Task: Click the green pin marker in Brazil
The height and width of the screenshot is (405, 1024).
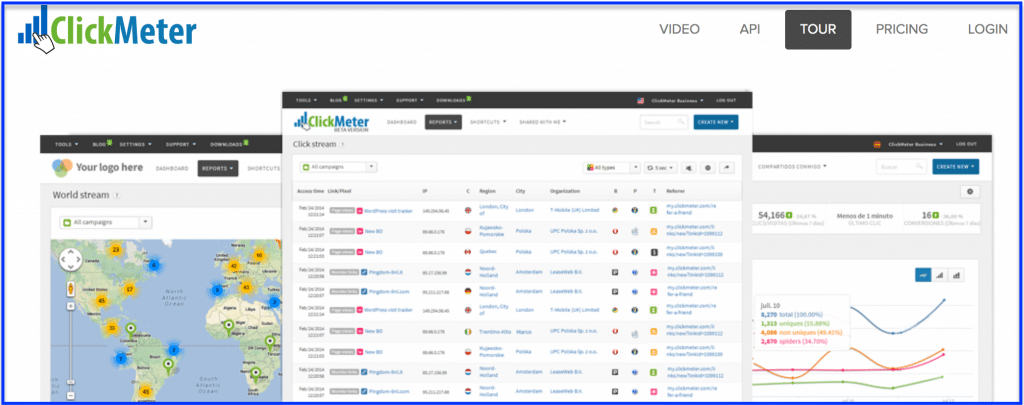Action: pyautogui.click(x=170, y=366)
